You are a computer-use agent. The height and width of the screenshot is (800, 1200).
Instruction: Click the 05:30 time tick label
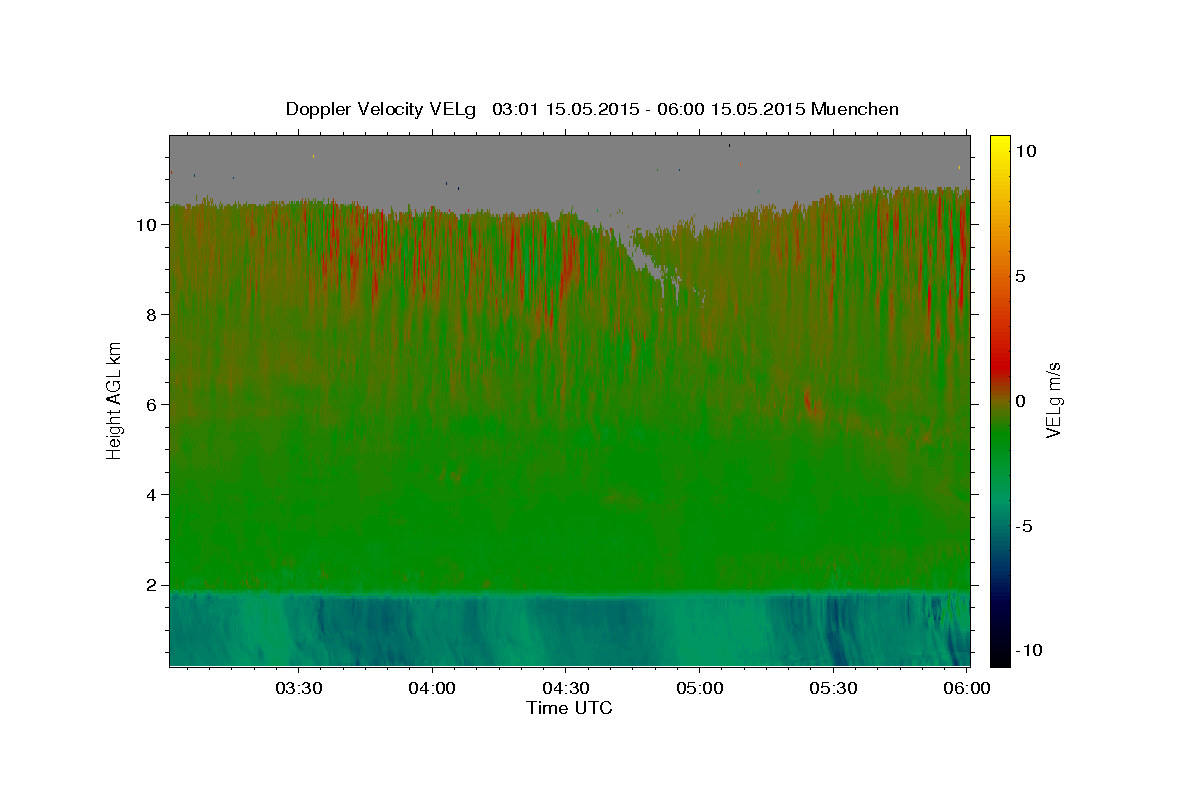[834, 689]
